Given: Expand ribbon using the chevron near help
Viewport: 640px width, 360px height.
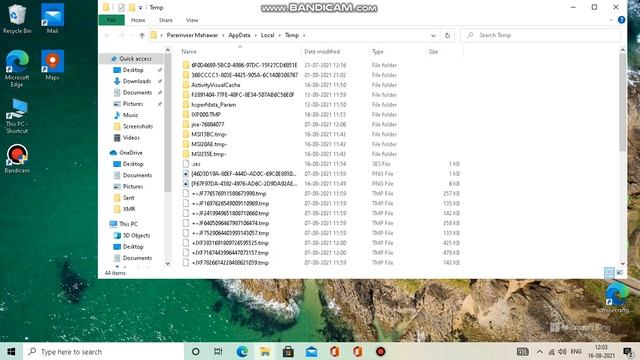Looking at the screenshot, I should [x=611, y=20].
